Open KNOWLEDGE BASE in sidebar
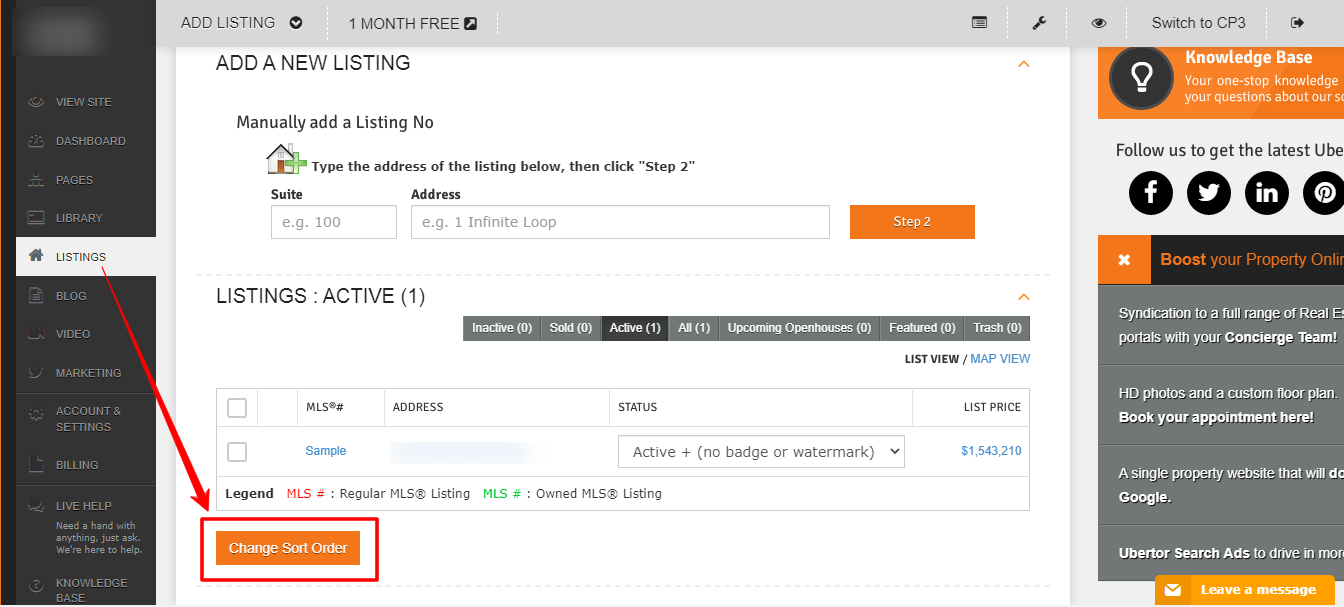 tap(92, 590)
